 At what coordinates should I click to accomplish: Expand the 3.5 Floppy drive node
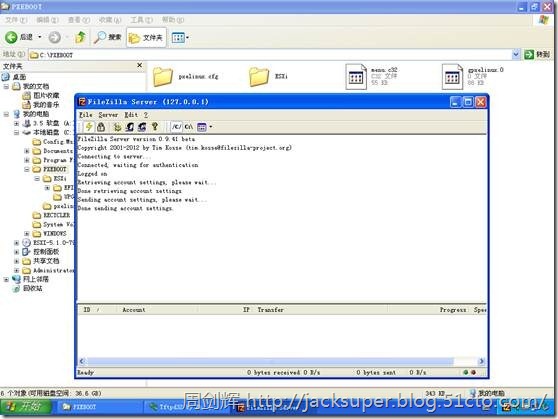(x=16, y=124)
